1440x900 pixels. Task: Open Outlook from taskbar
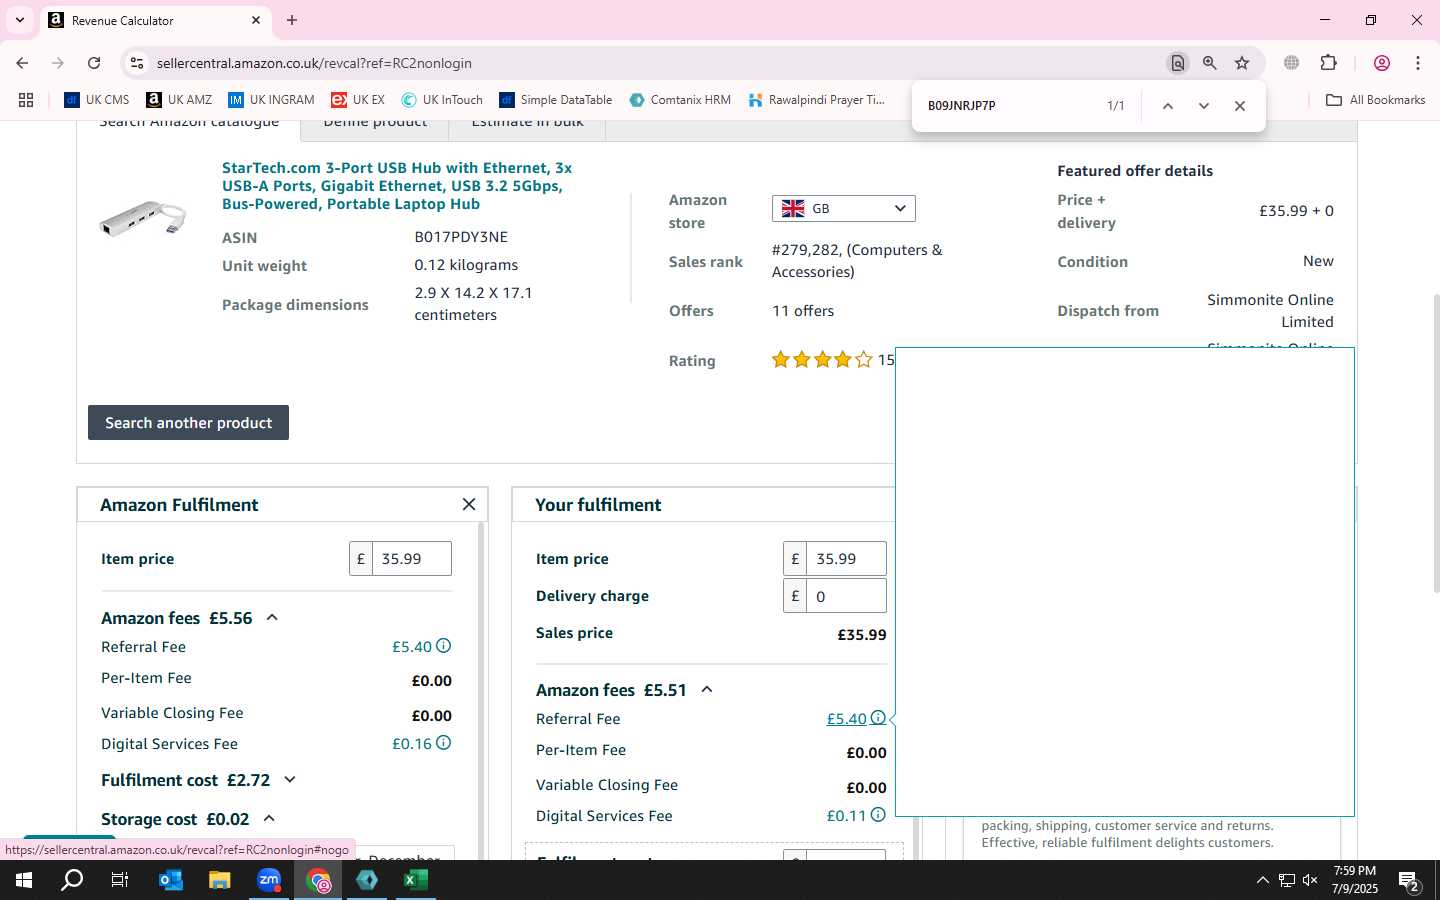[171, 880]
